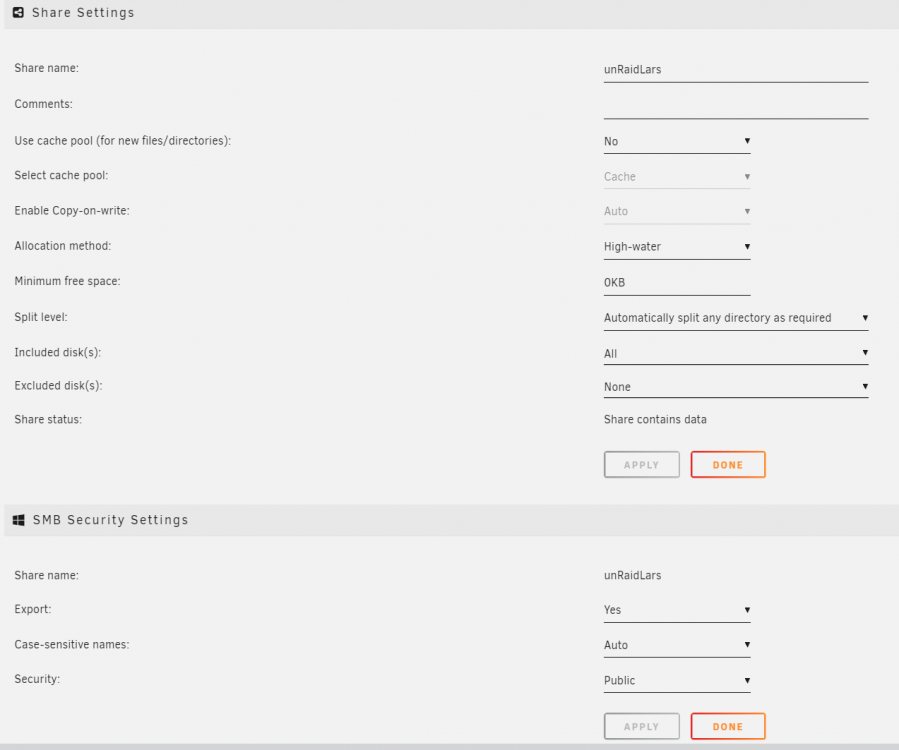
Task: Click the Share Settings section heading
Action: [83, 13]
